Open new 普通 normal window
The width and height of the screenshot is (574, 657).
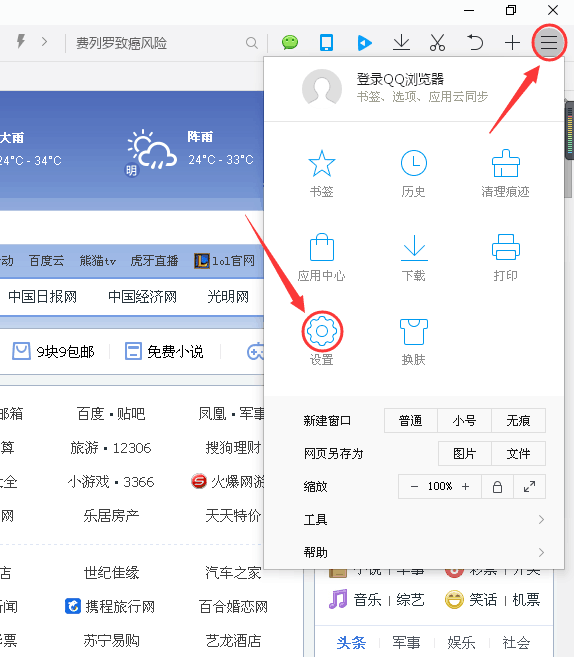pyautogui.click(x=411, y=420)
